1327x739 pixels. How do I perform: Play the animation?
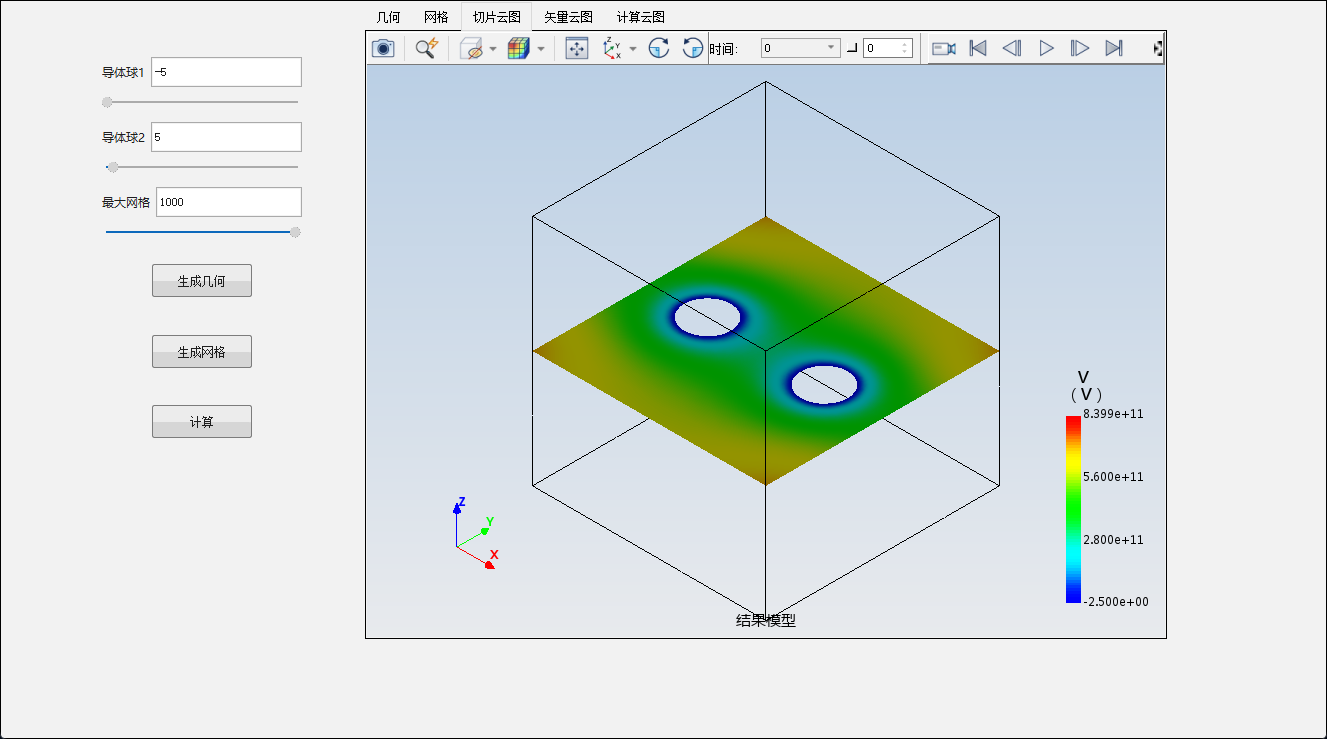point(1046,48)
